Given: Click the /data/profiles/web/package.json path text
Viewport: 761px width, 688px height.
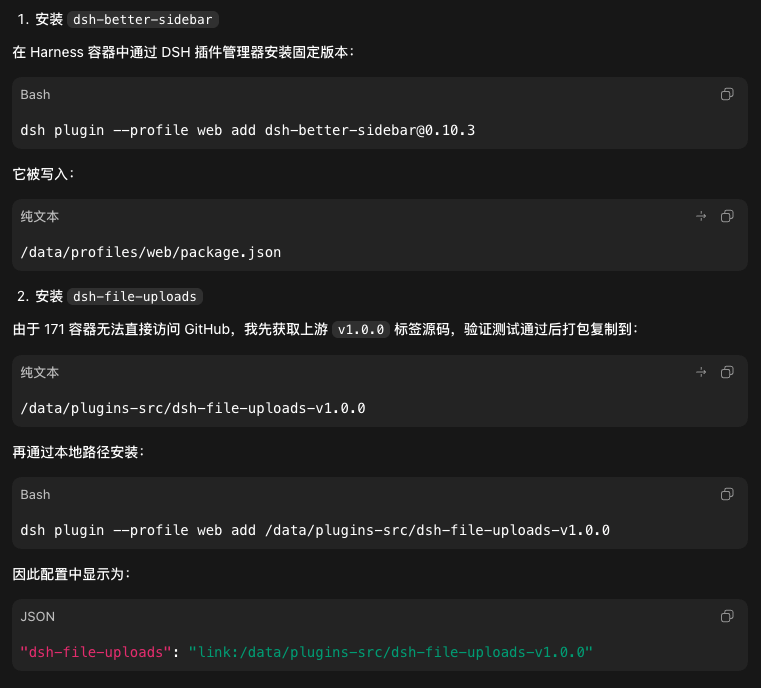Looking at the screenshot, I should pos(150,252).
